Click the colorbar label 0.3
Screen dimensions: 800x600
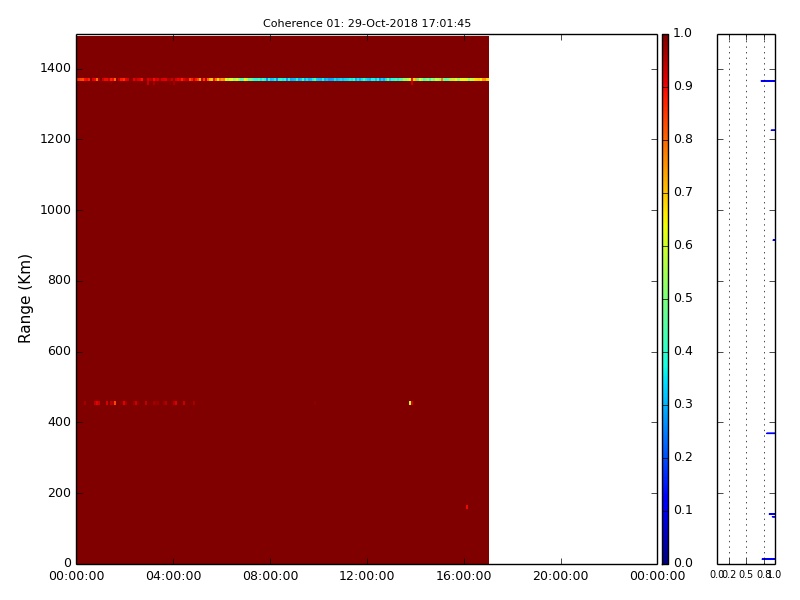click(x=683, y=405)
